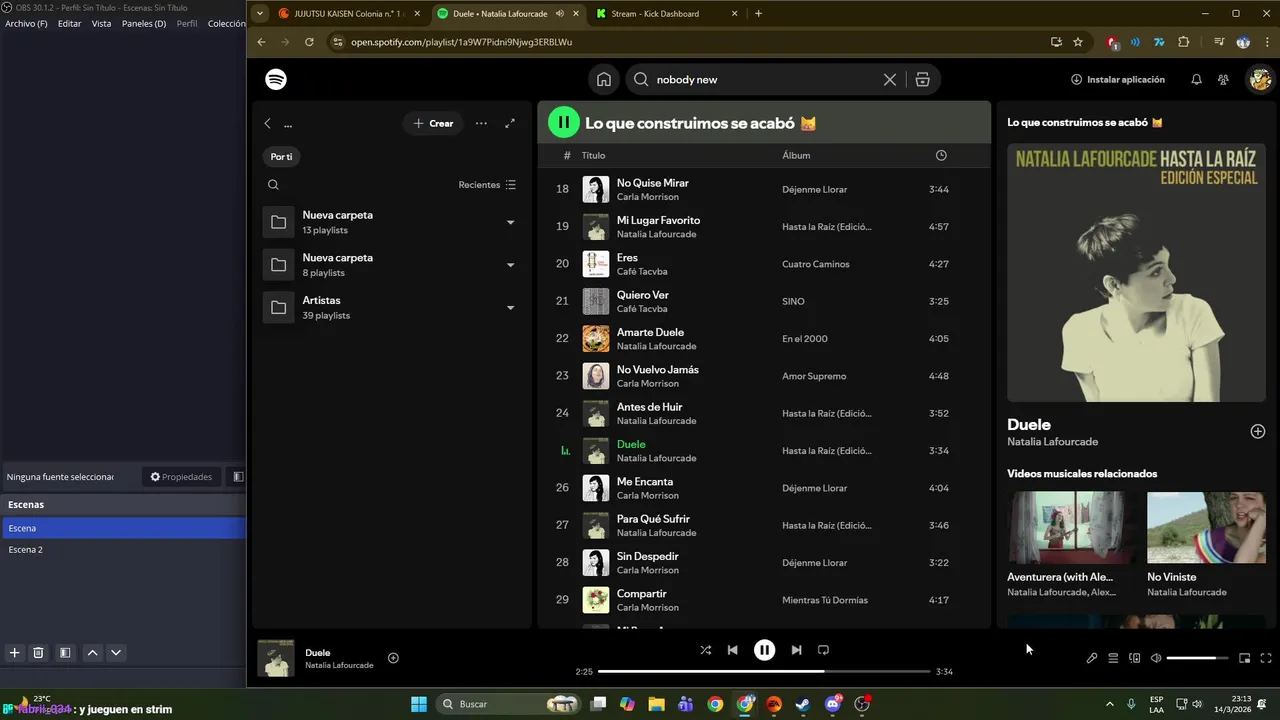Image resolution: width=1280 pixels, height=720 pixels.
Task: Expand the Nueva carpeta with 13 playlists
Action: pyautogui.click(x=510, y=222)
